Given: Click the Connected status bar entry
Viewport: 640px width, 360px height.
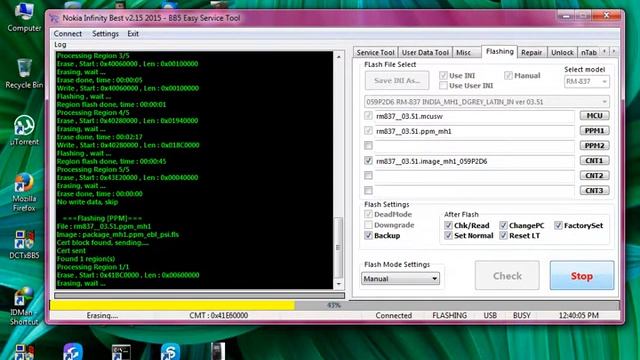Looking at the screenshot, I should [393, 316].
